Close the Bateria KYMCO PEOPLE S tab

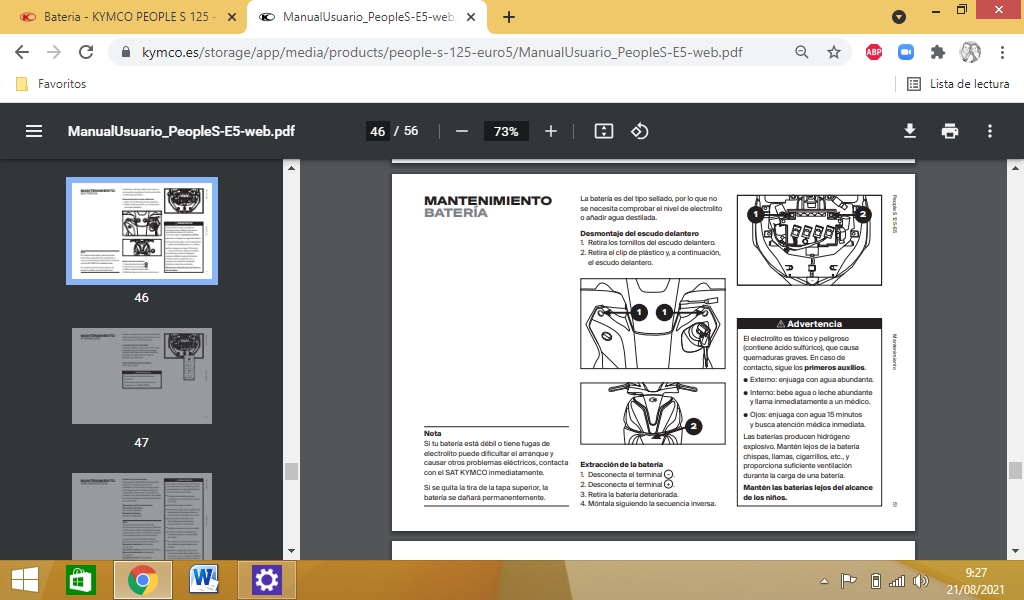coord(232,18)
